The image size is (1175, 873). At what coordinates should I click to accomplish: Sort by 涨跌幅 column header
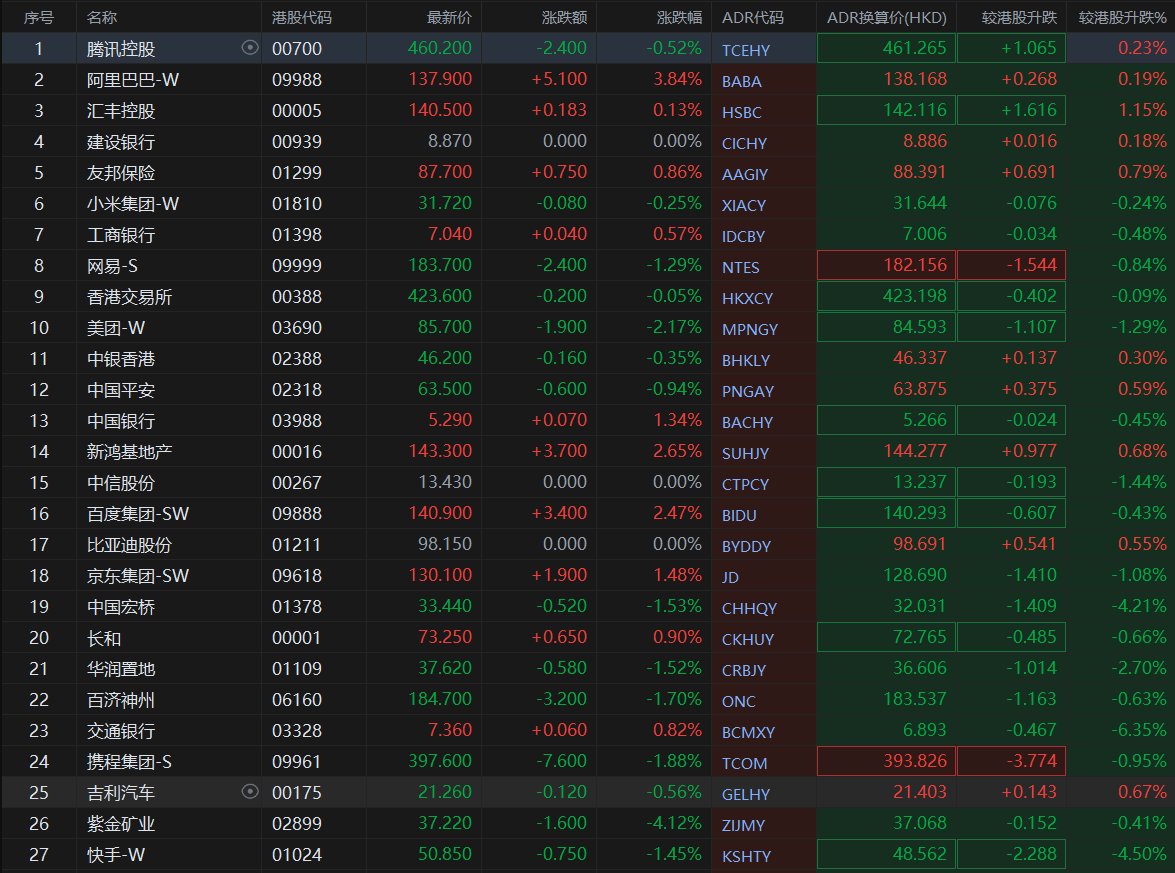point(679,17)
